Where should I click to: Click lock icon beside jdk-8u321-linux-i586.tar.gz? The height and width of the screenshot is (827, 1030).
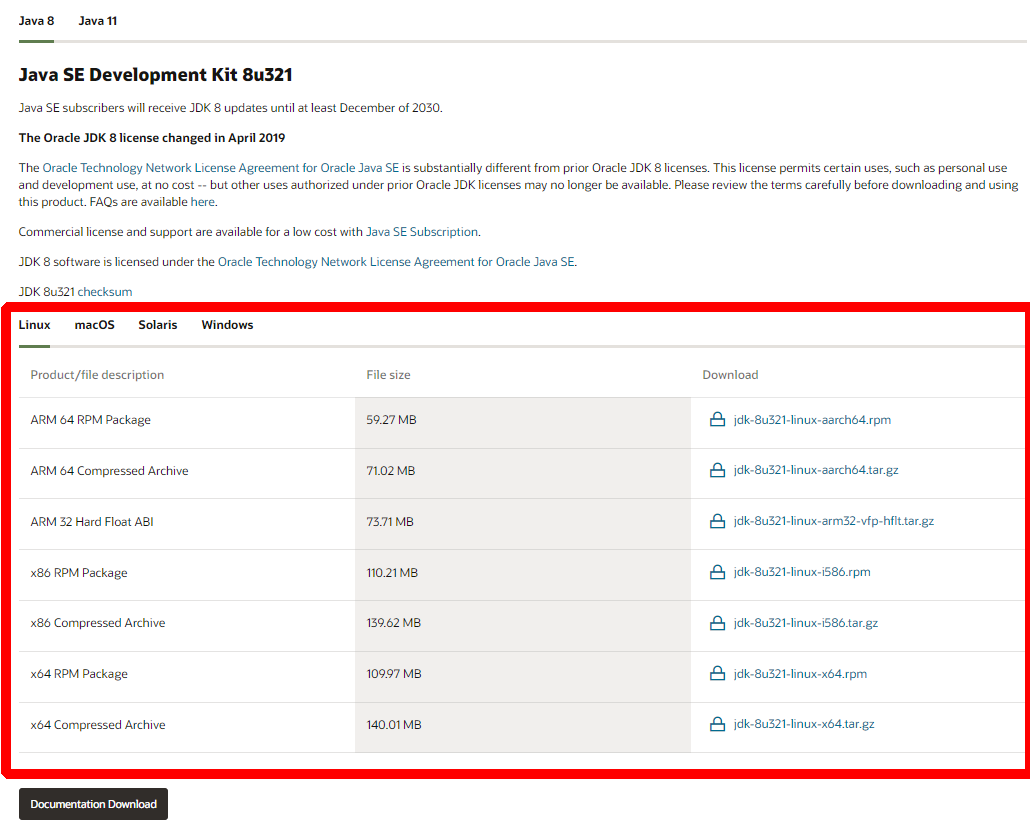pyautogui.click(x=717, y=623)
